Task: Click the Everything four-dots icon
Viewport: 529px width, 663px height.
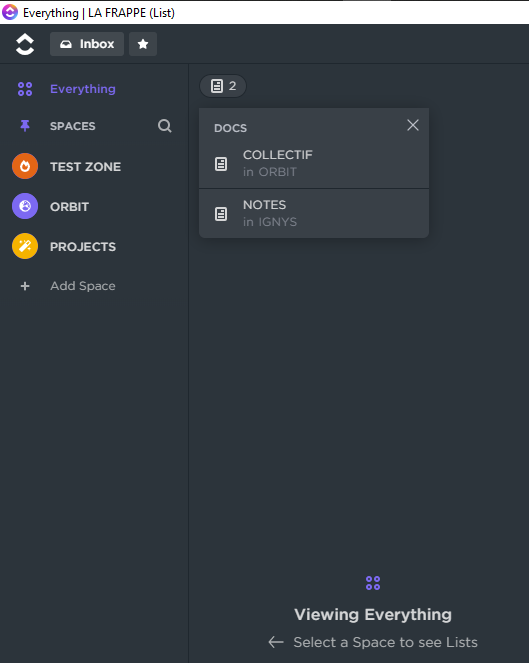Action: (25, 89)
